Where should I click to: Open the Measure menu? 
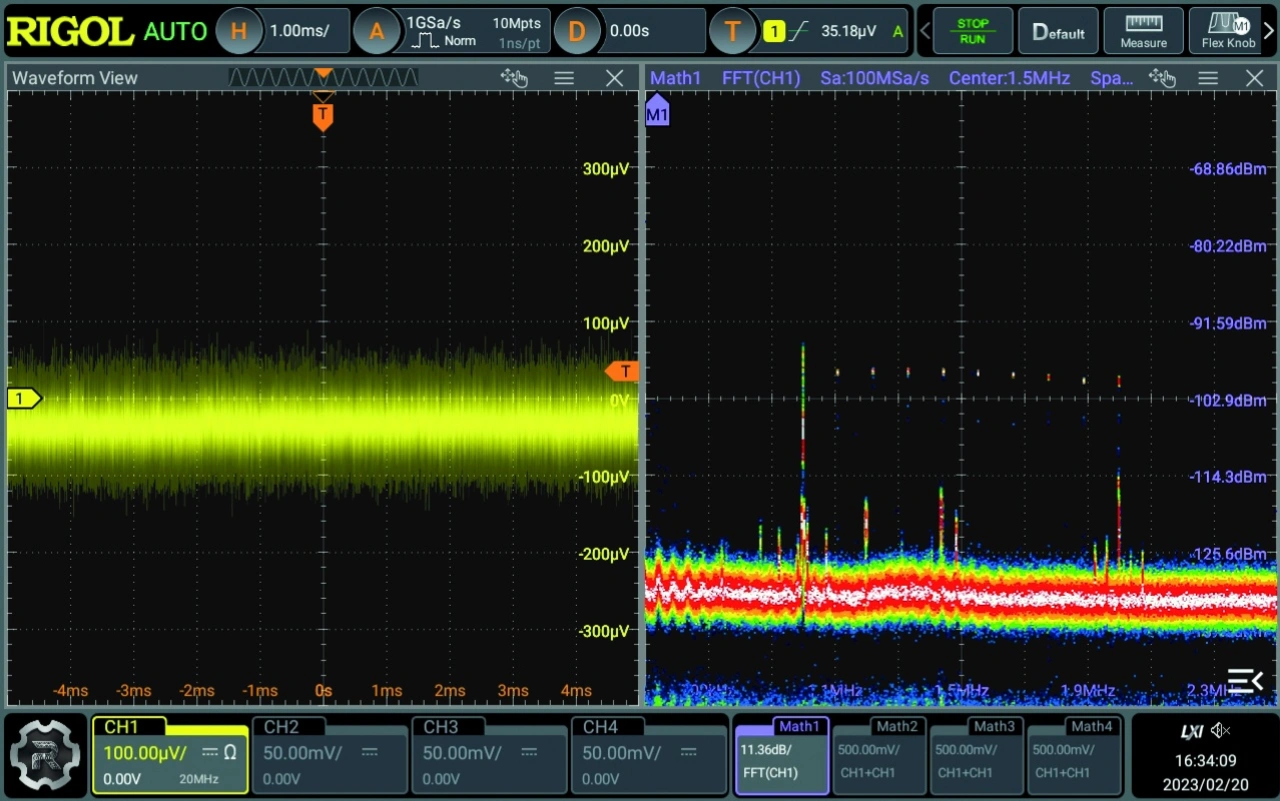(x=1143, y=31)
